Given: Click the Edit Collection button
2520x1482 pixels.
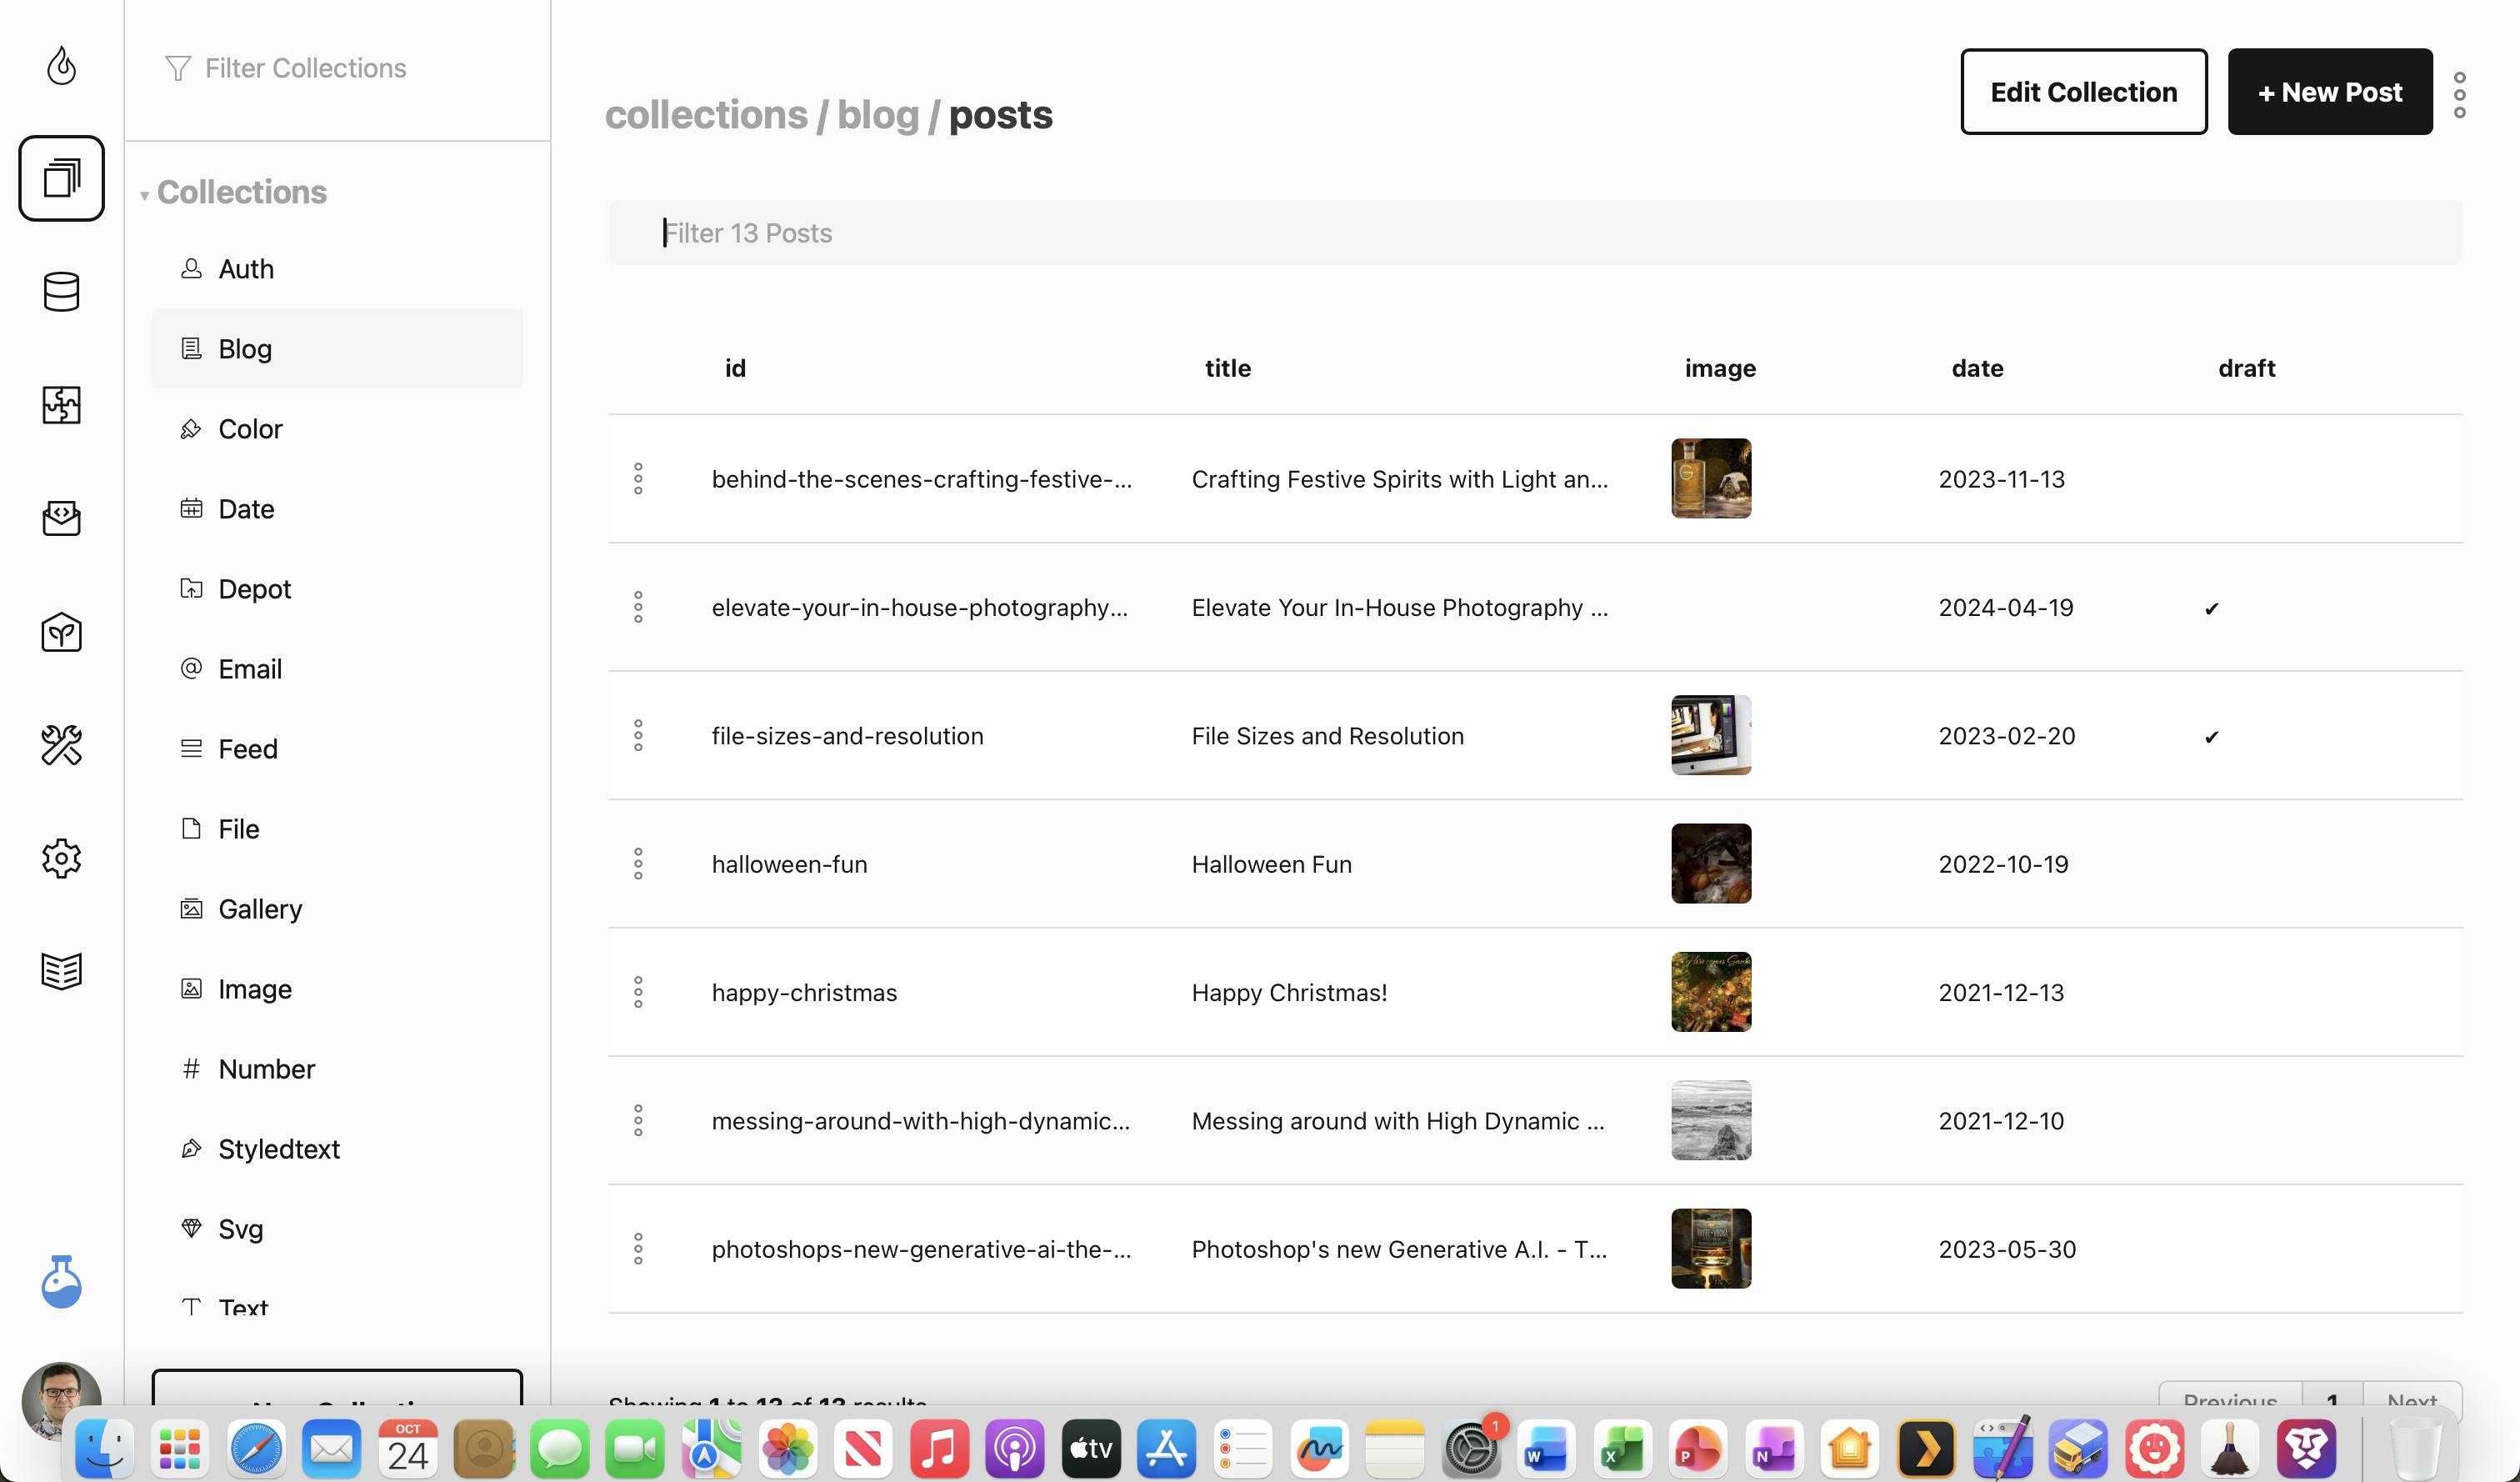Looking at the screenshot, I should [x=2083, y=92].
